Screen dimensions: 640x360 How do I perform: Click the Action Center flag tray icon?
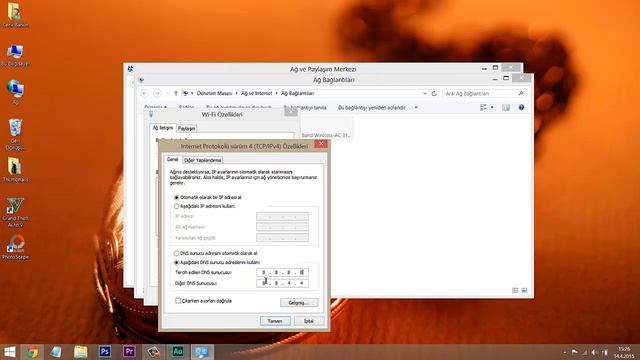[574, 352]
